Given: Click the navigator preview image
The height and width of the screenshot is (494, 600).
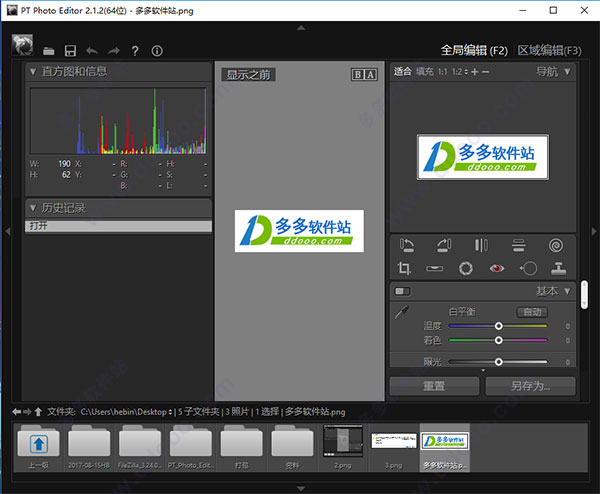Looking at the screenshot, I should tap(483, 157).
